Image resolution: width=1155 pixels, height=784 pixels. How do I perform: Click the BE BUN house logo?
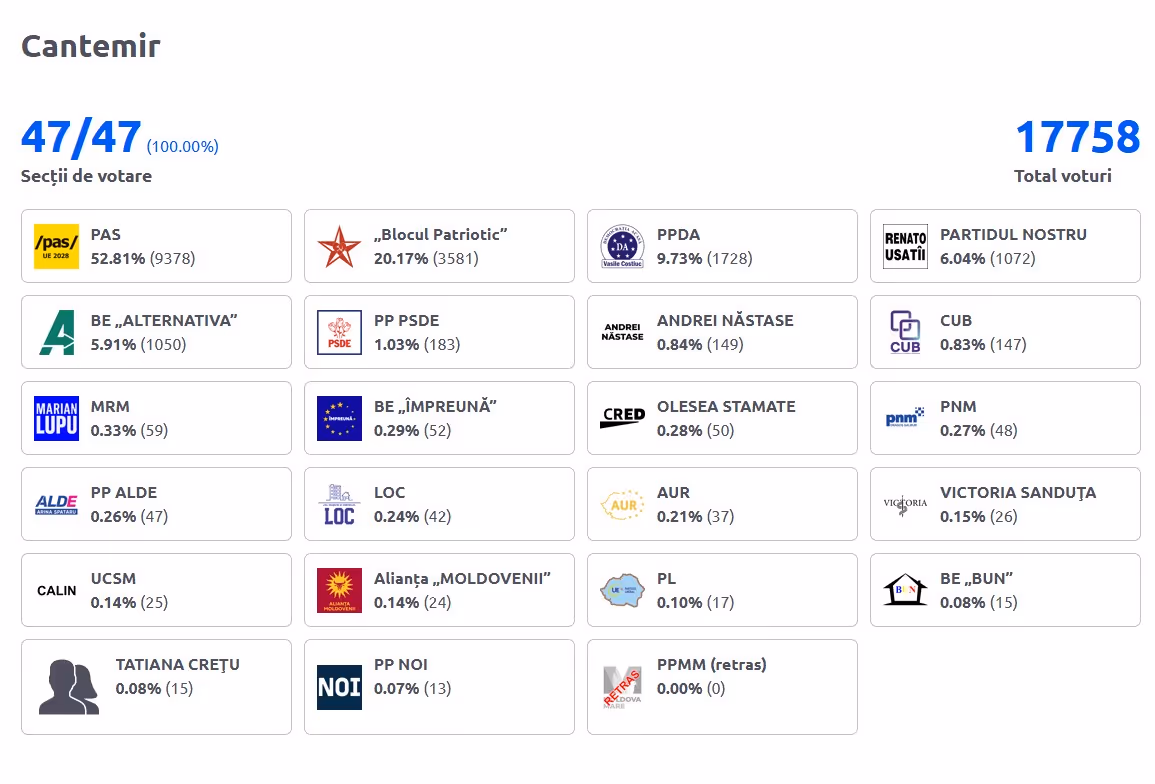tap(905, 590)
